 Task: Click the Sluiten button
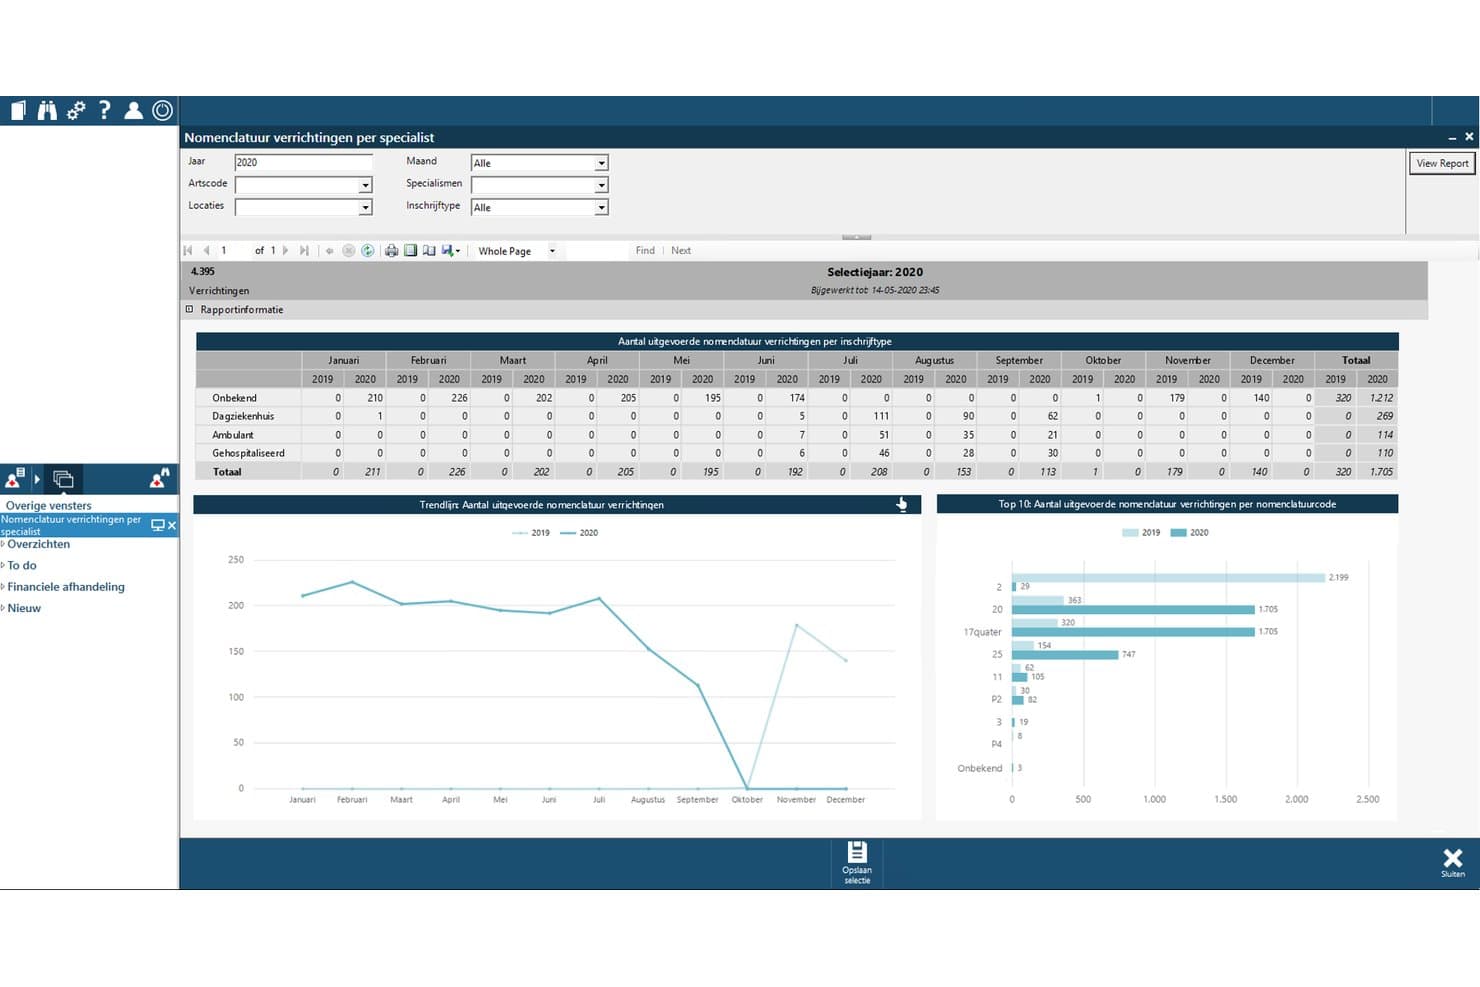(x=1453, y=862)
